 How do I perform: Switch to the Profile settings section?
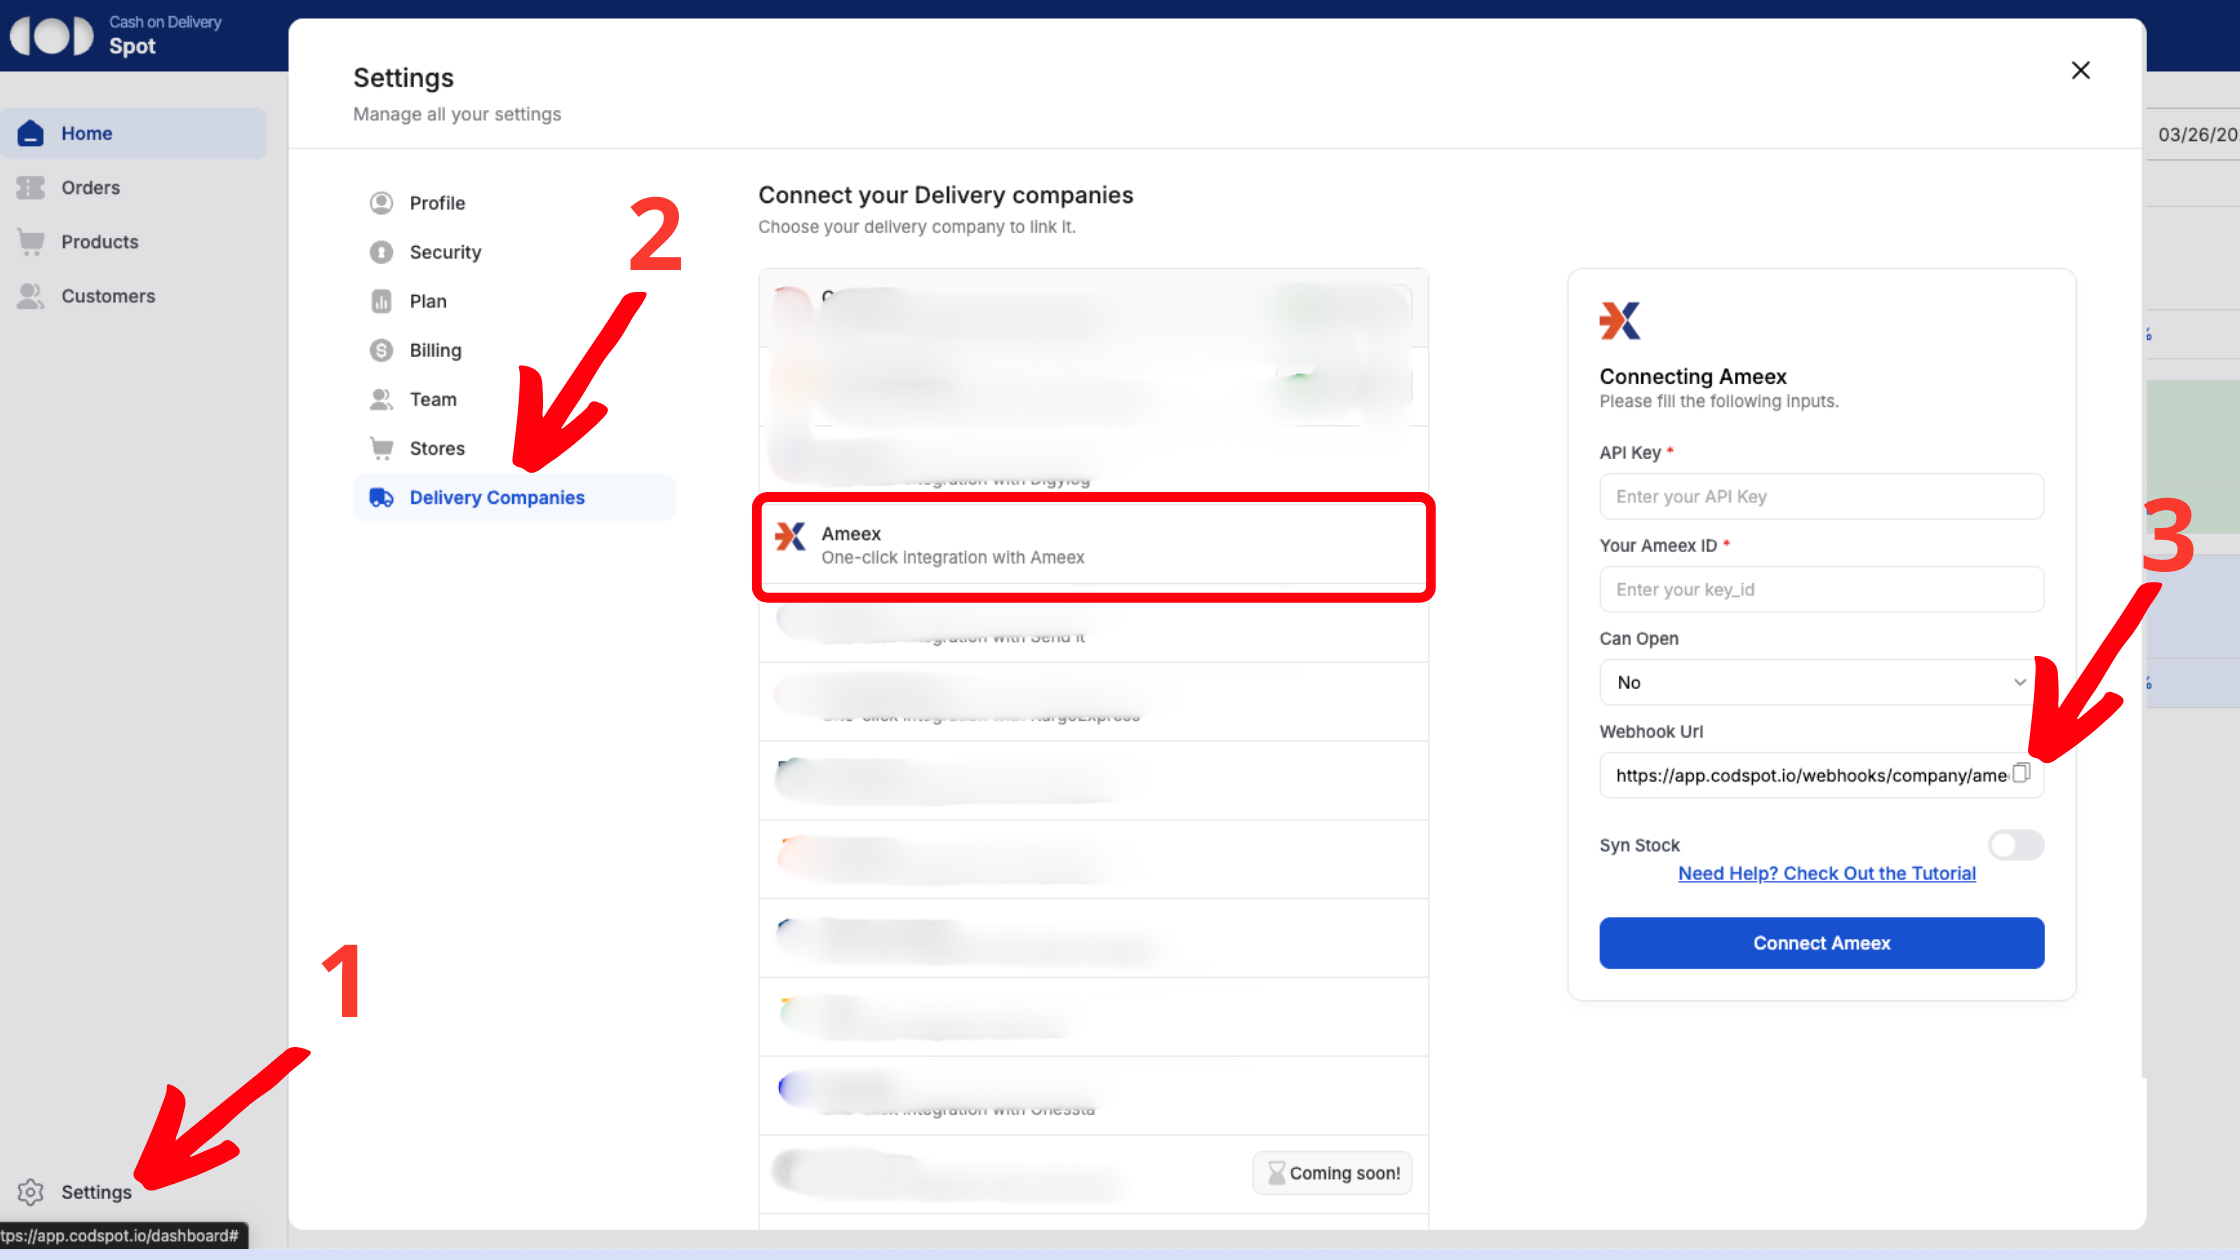tap(381, 202)
